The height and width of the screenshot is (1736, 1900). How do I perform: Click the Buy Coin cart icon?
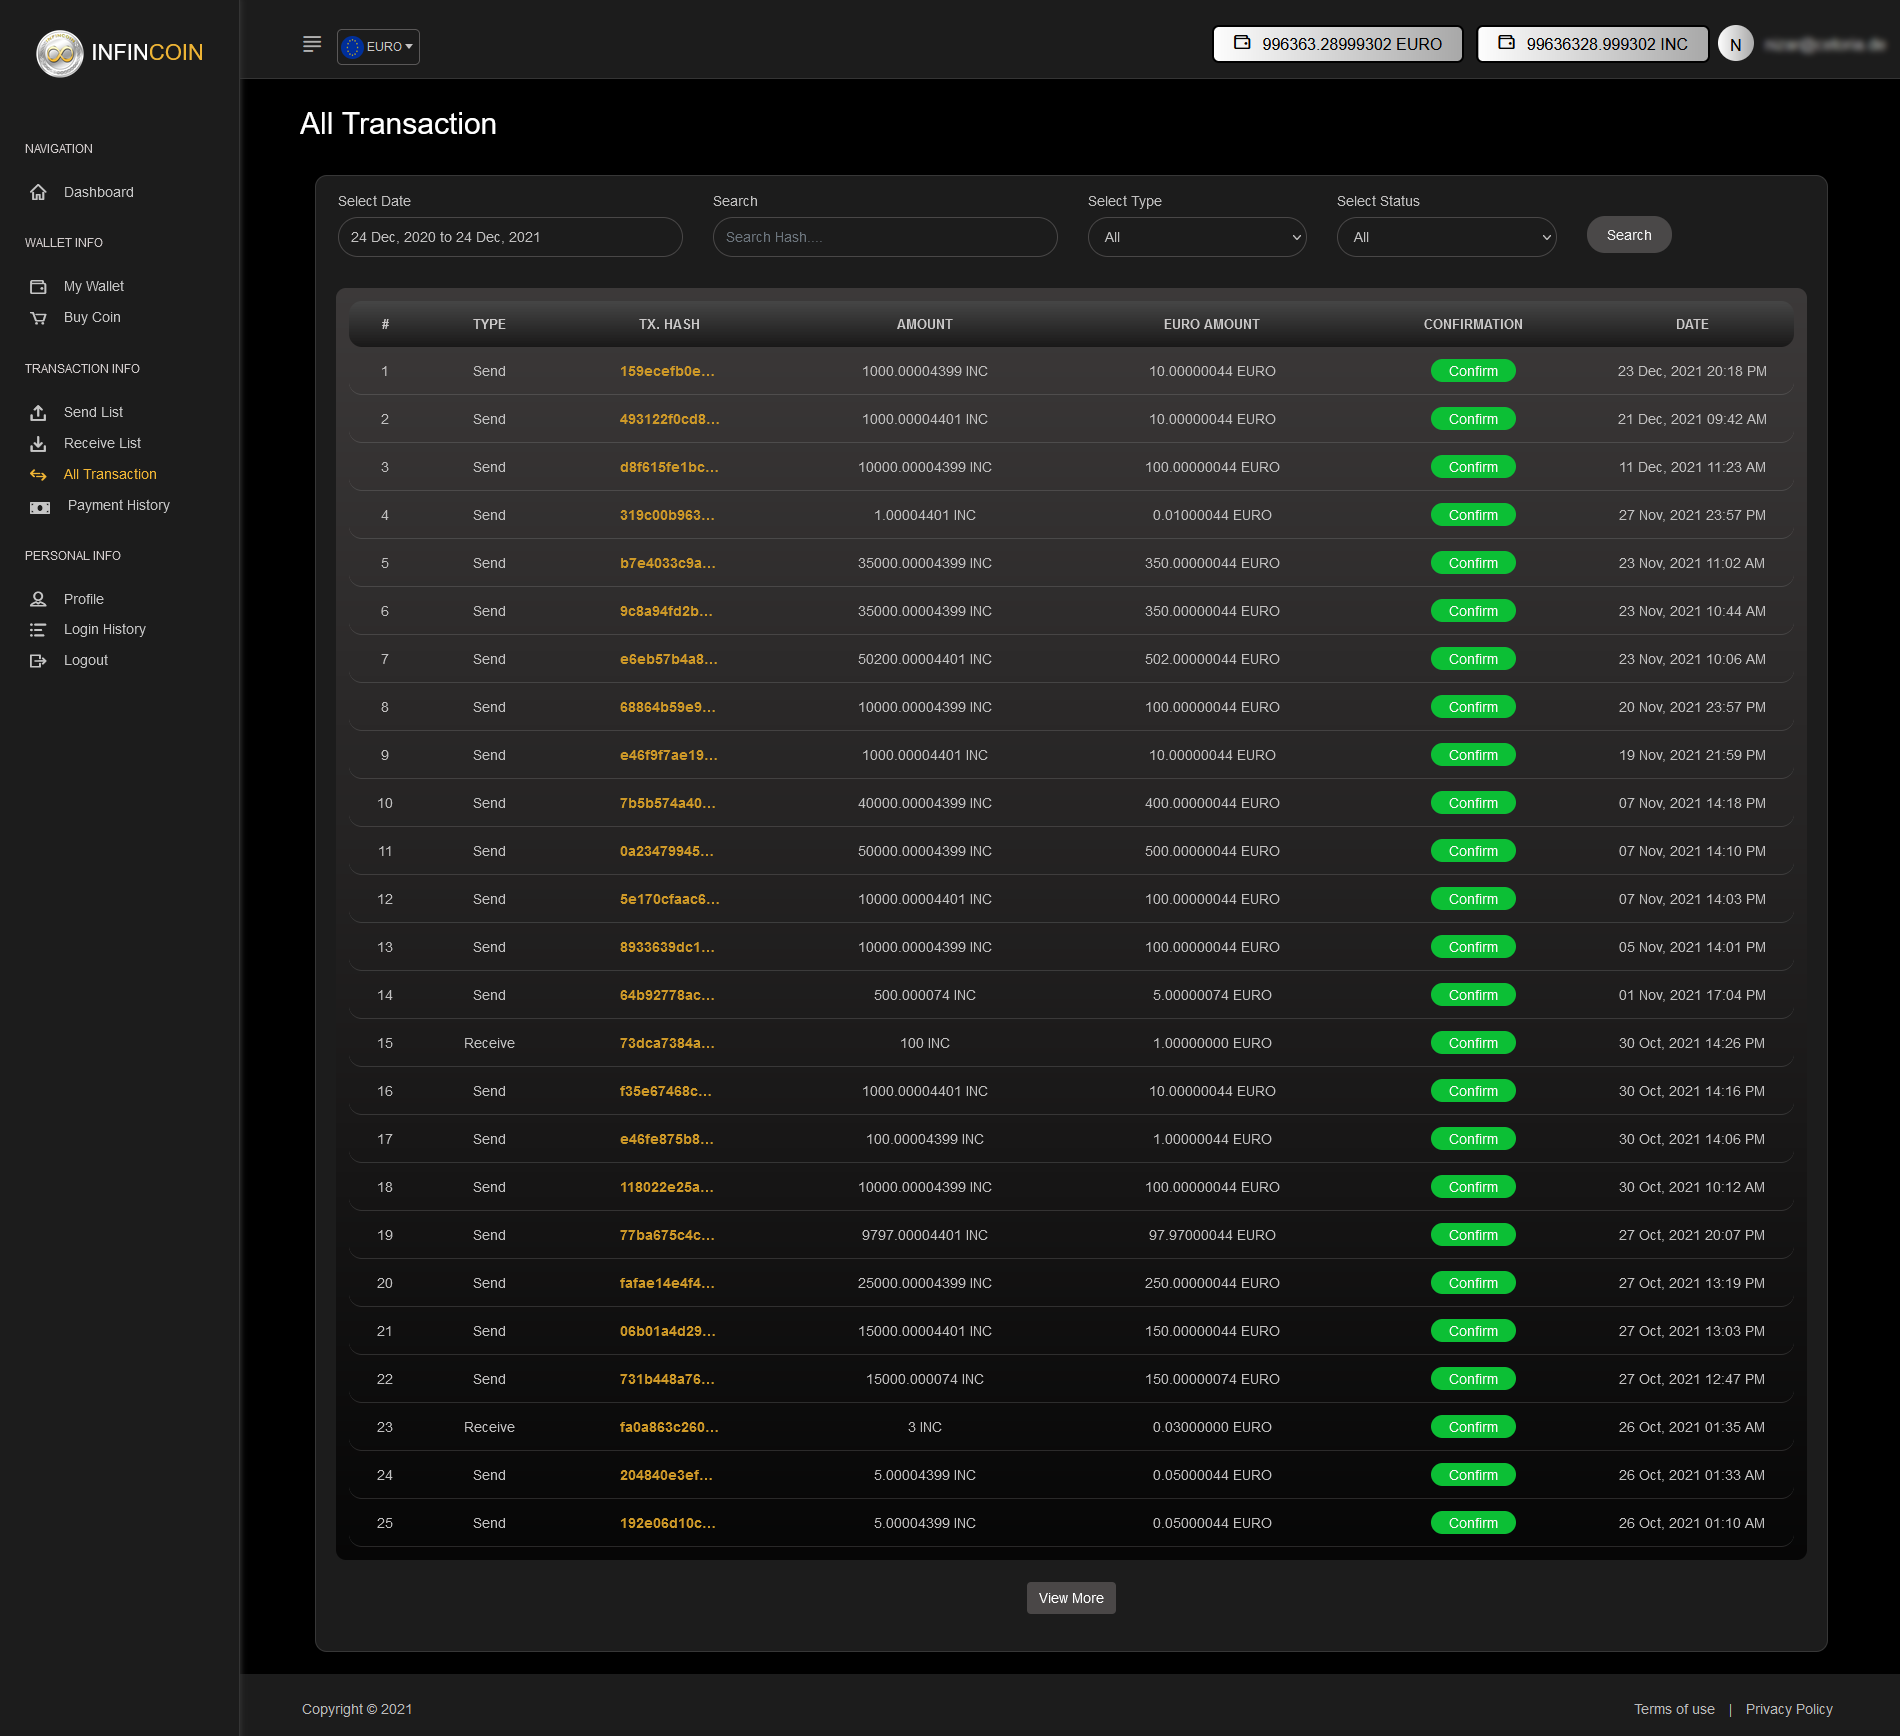38,318
